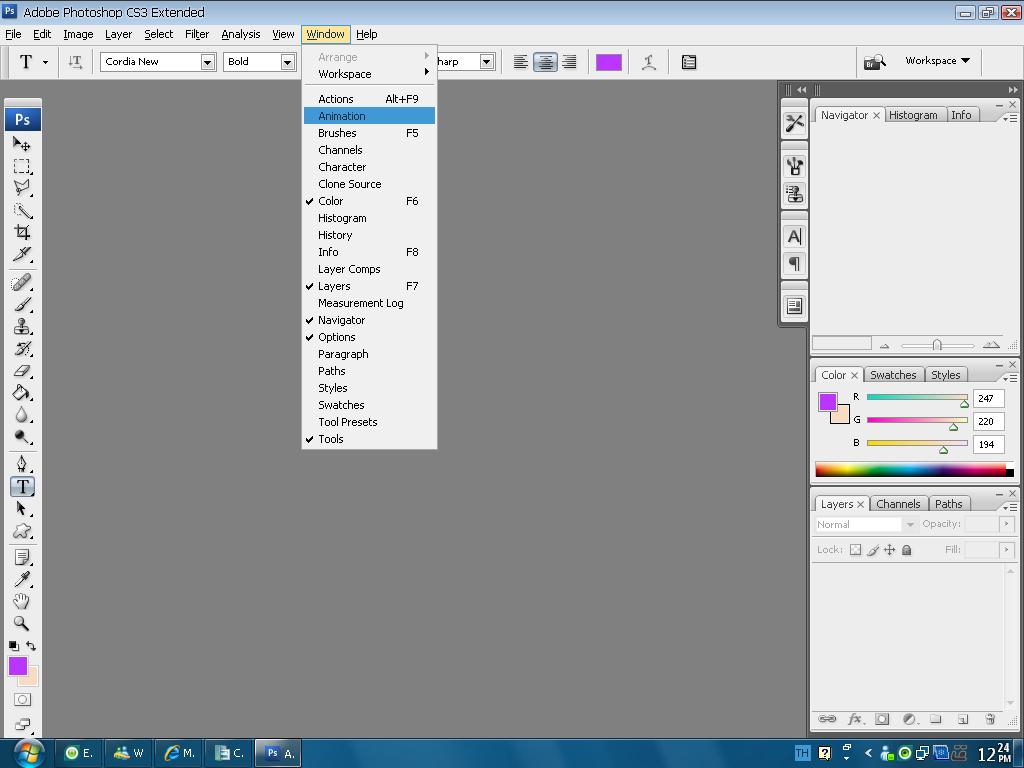This screenshot has height=768, width=1024.
Task: Select the Path Selection tool
Action: point(22,509)
